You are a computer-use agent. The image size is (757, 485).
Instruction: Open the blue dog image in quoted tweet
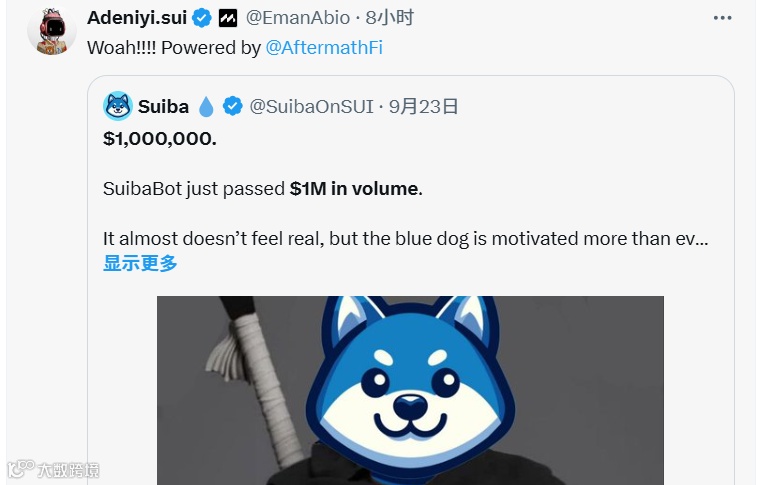tap(410, 390)
